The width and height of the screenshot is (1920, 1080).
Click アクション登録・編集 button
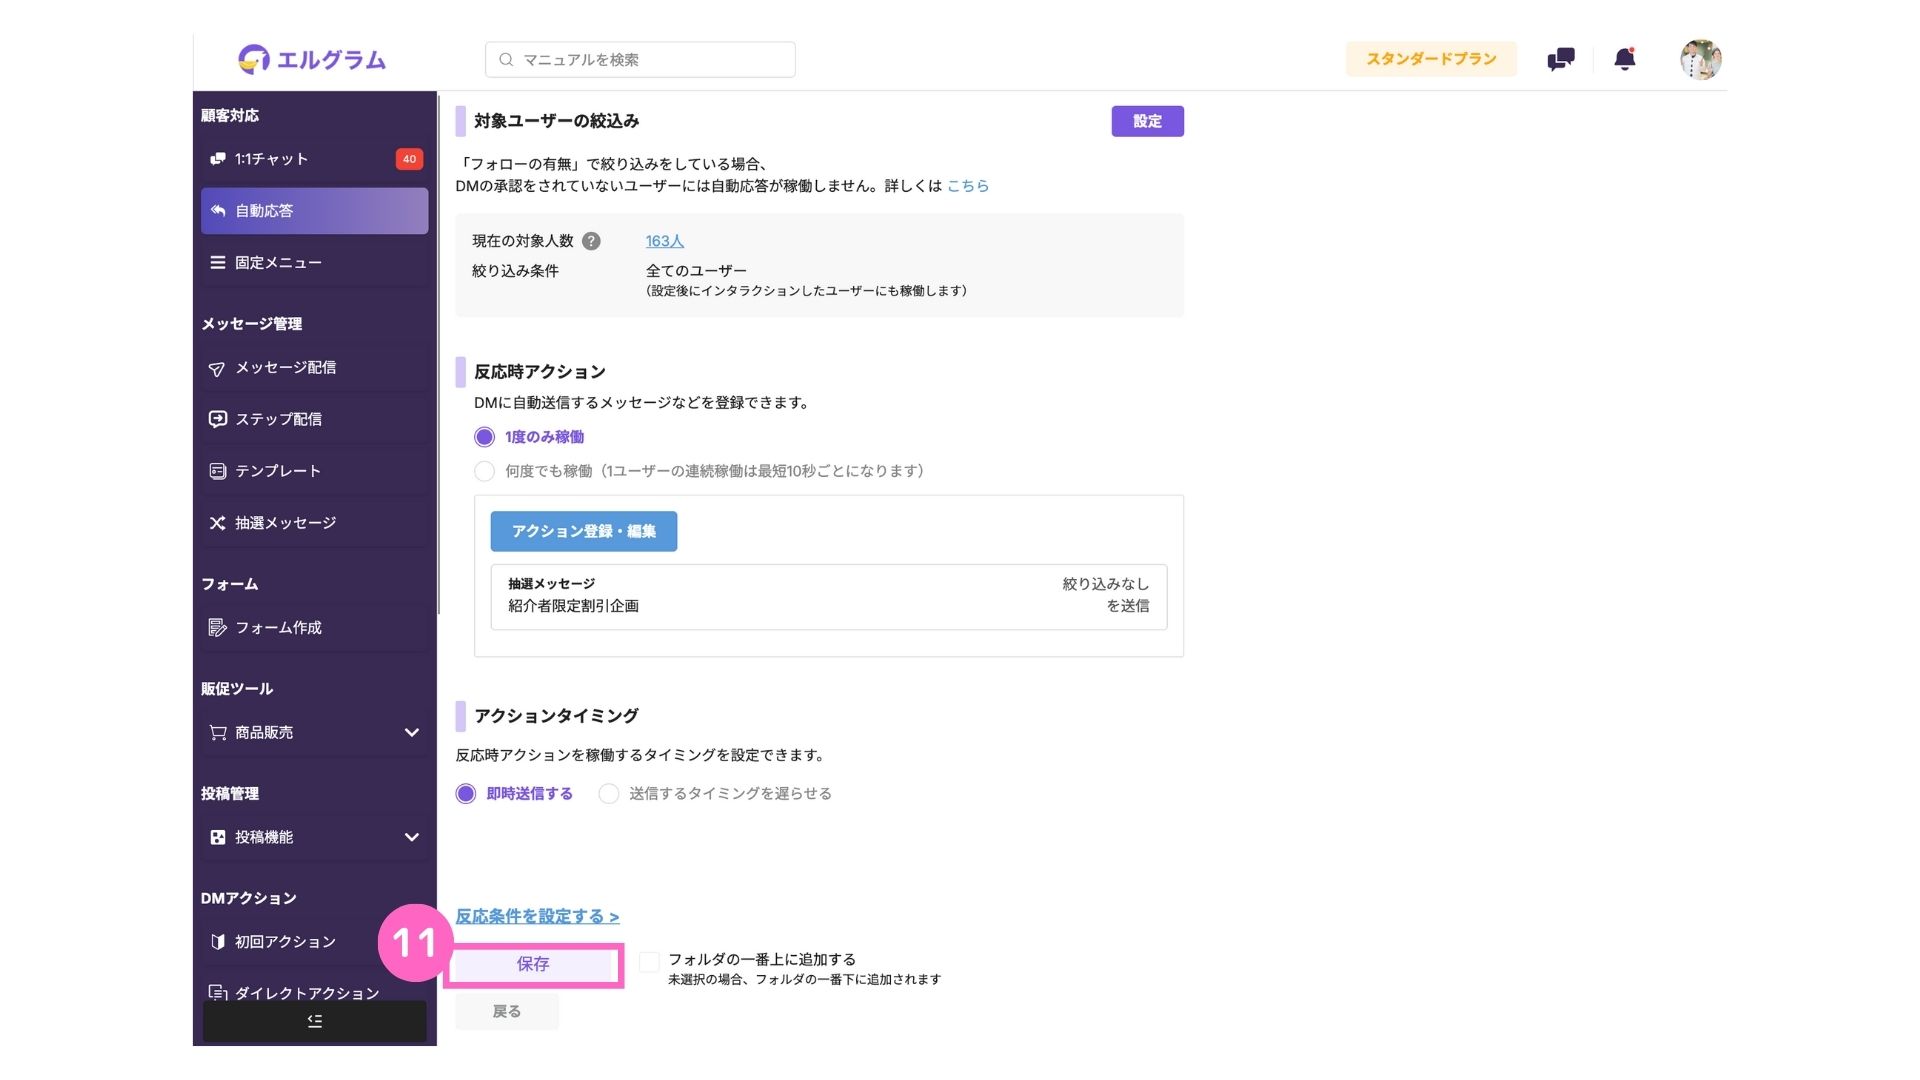583,531
